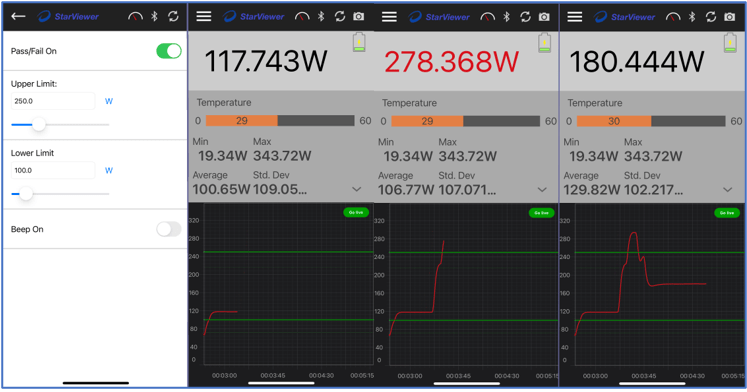Tap Bluetooth icon on 180.444W screen
Screen dimensions: 747x392
pyautogui.click(x=692, y=17)
